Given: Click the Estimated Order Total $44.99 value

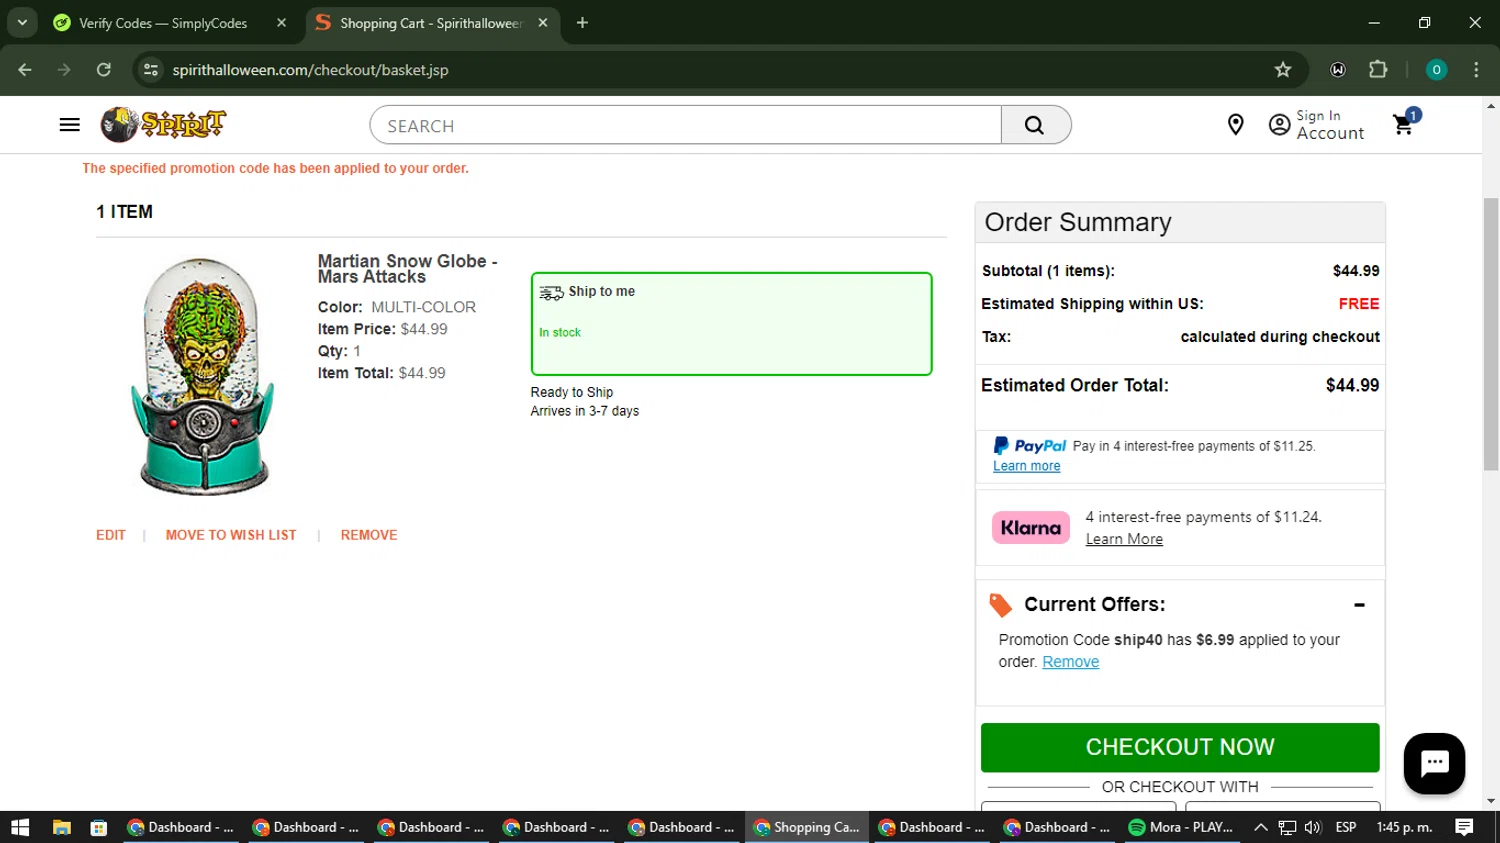Looking at the screenshot, I should [1352, 385].
